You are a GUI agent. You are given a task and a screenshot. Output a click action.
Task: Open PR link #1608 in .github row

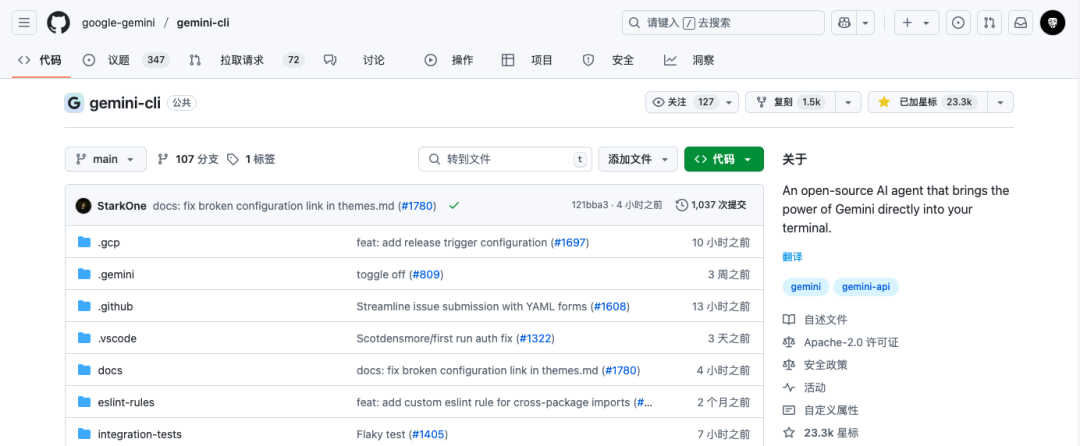pyautogui.click(x=610, y=306)
